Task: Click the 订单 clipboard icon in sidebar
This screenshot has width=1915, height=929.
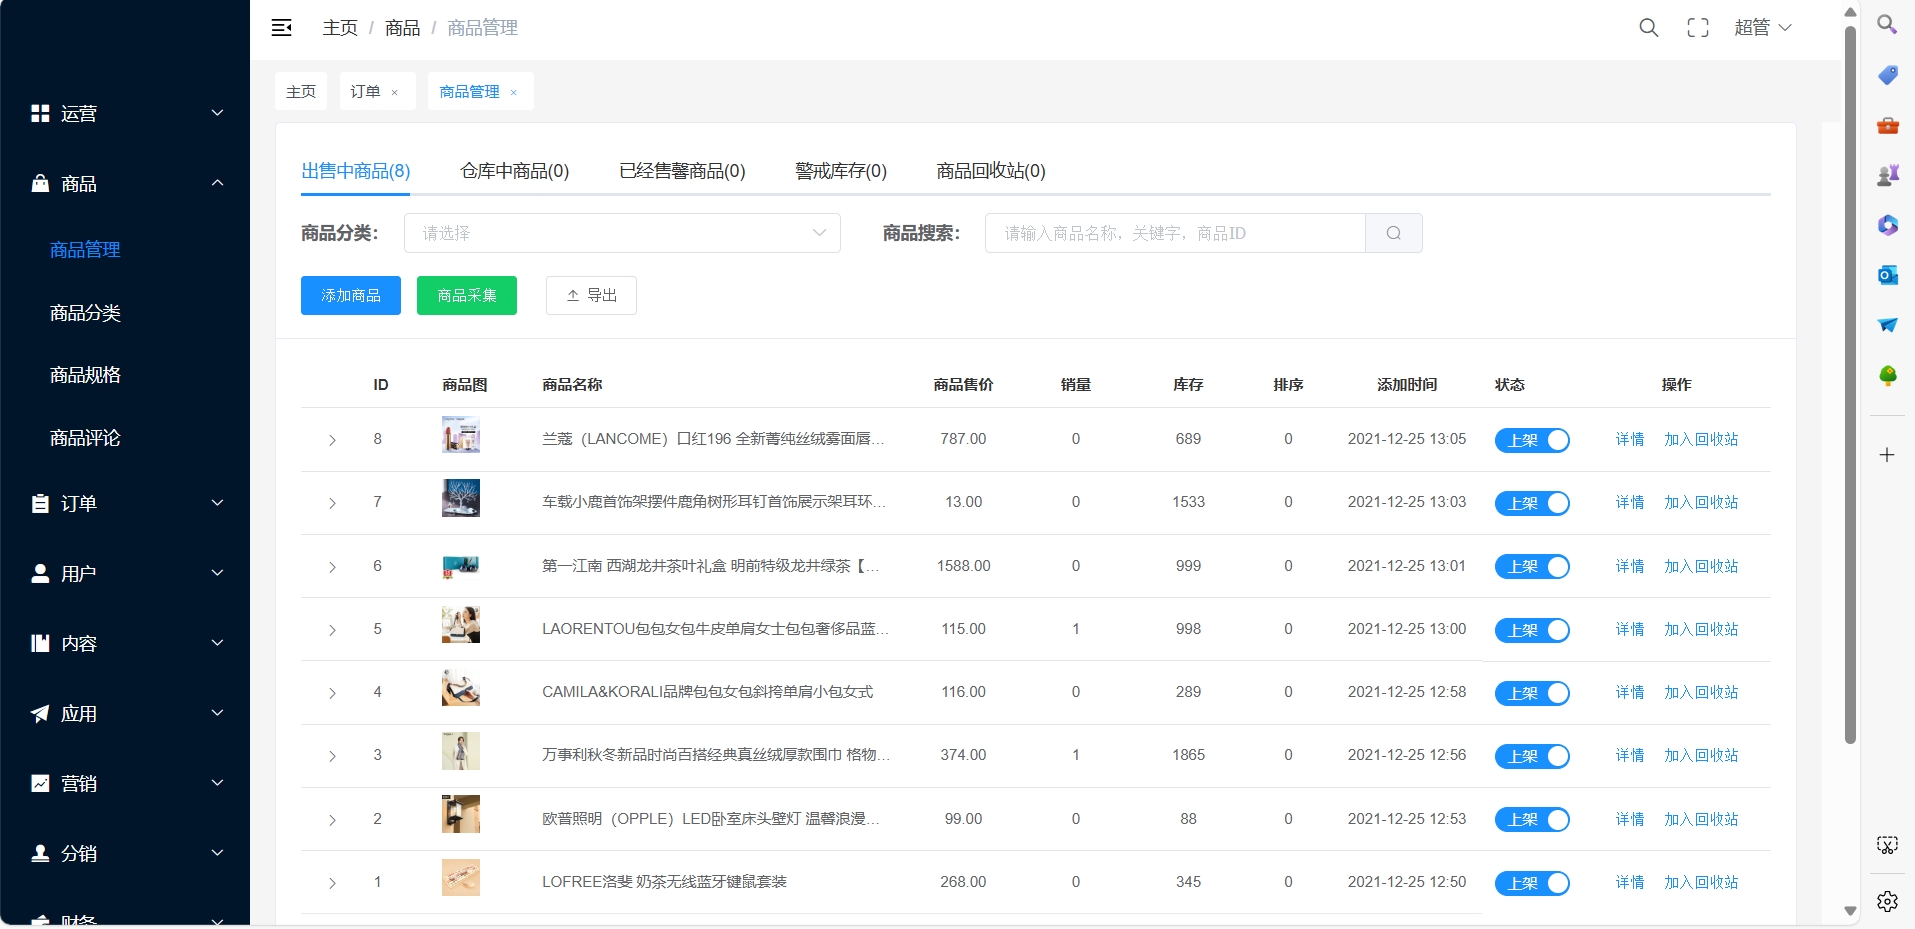Action: [40, 503]
